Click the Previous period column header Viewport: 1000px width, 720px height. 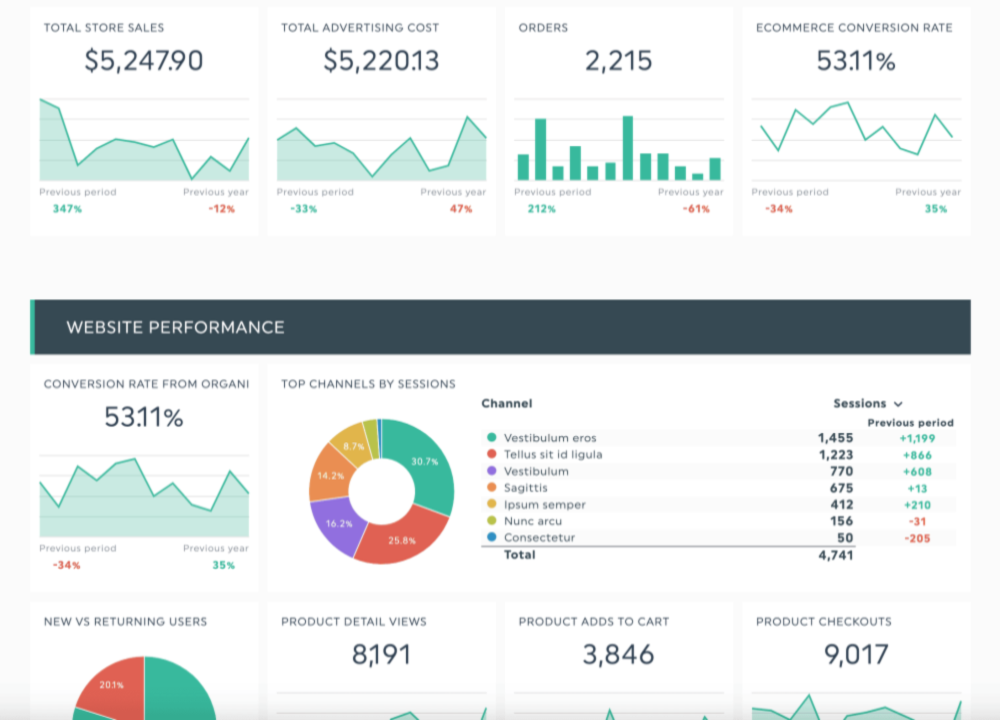tap(910, 422)
